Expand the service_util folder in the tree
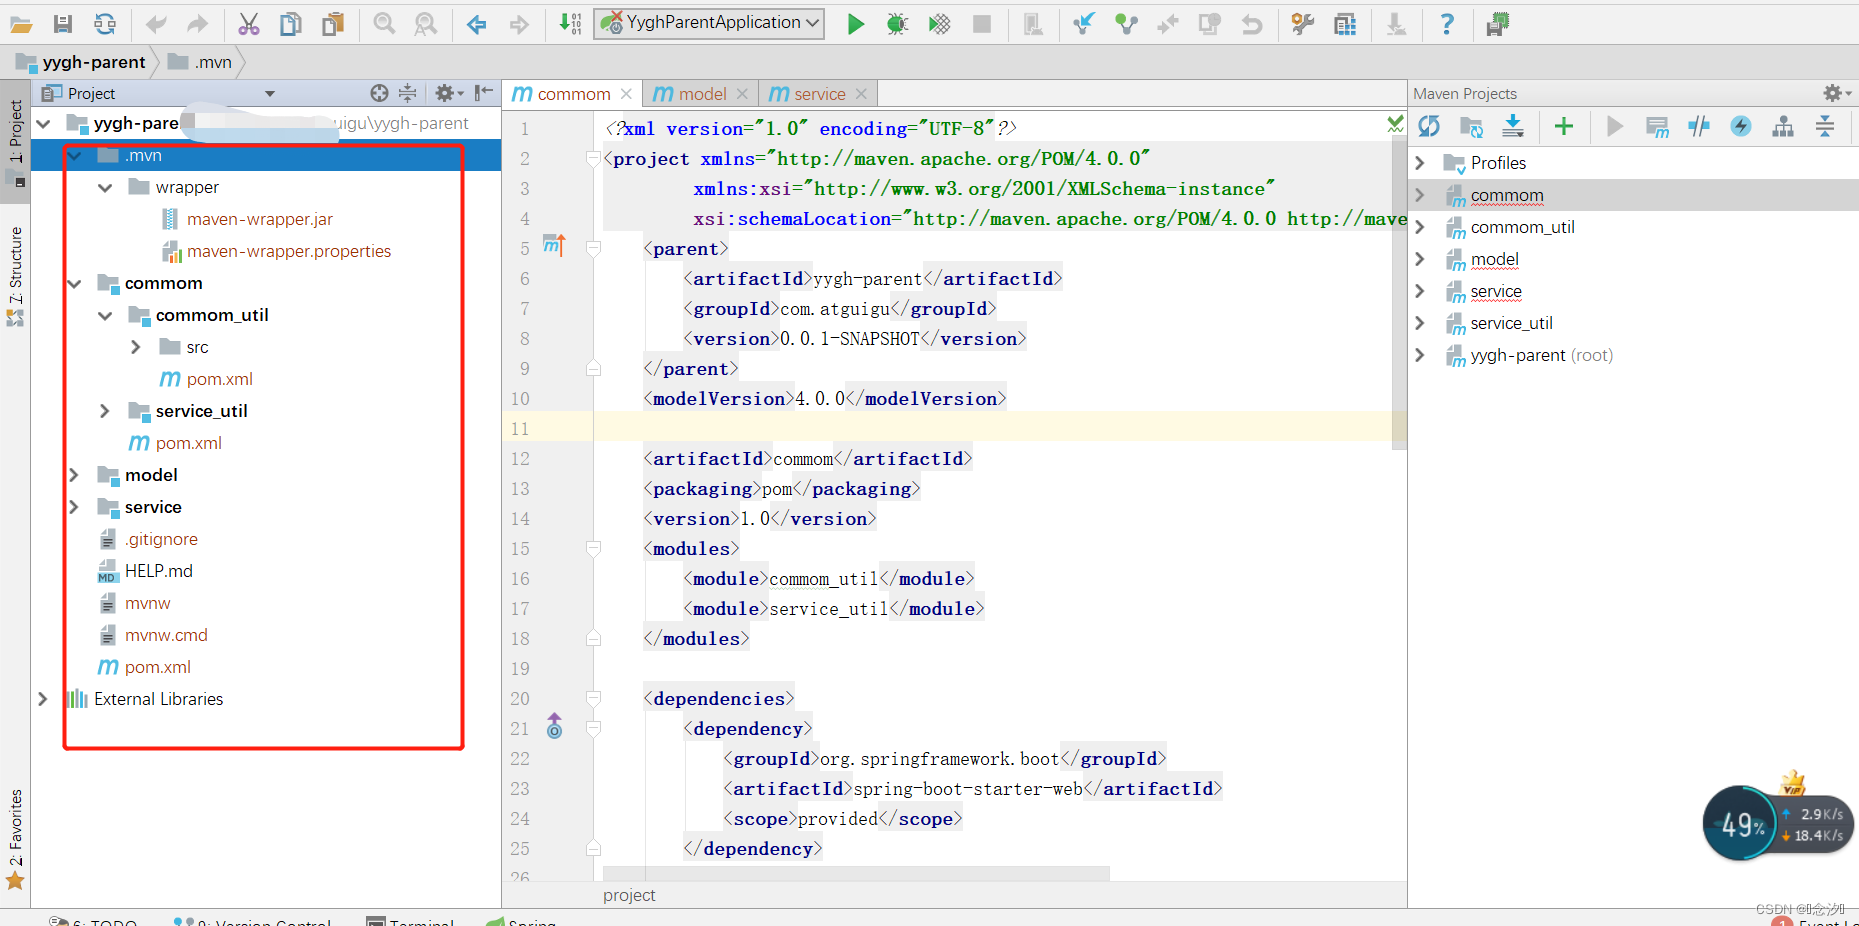The width and height of the screenshot is (1859, 926). point(105,411)
